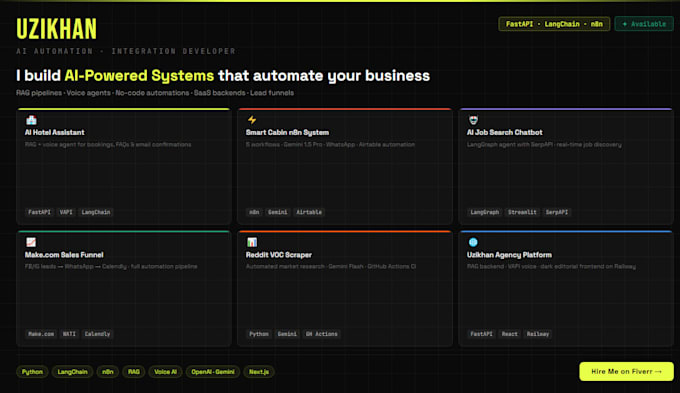The width and height of the screenshot is (680, 393).
Task: Select the LangChain skill pill at bottom
Action: coord(72,372)
